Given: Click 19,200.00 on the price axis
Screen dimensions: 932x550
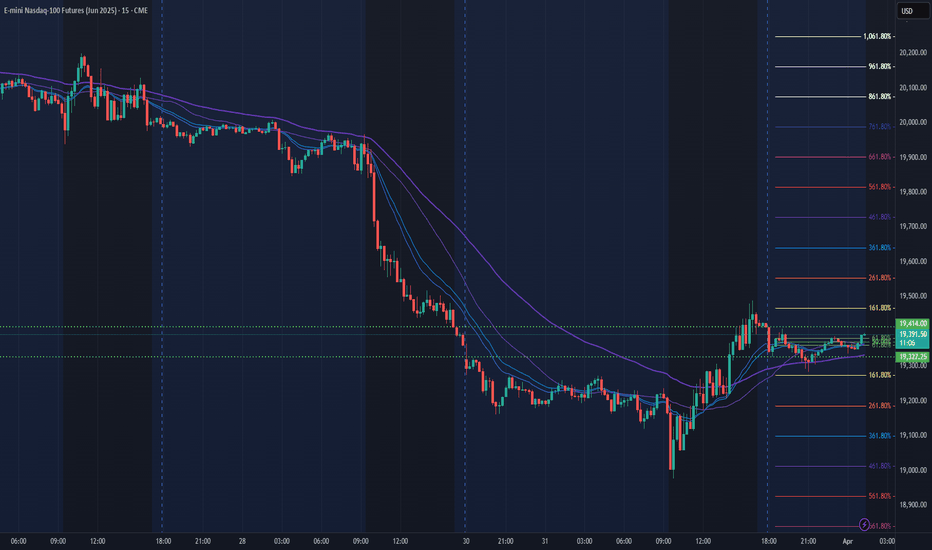Looking at the screenshot, I should coord(913,401).
